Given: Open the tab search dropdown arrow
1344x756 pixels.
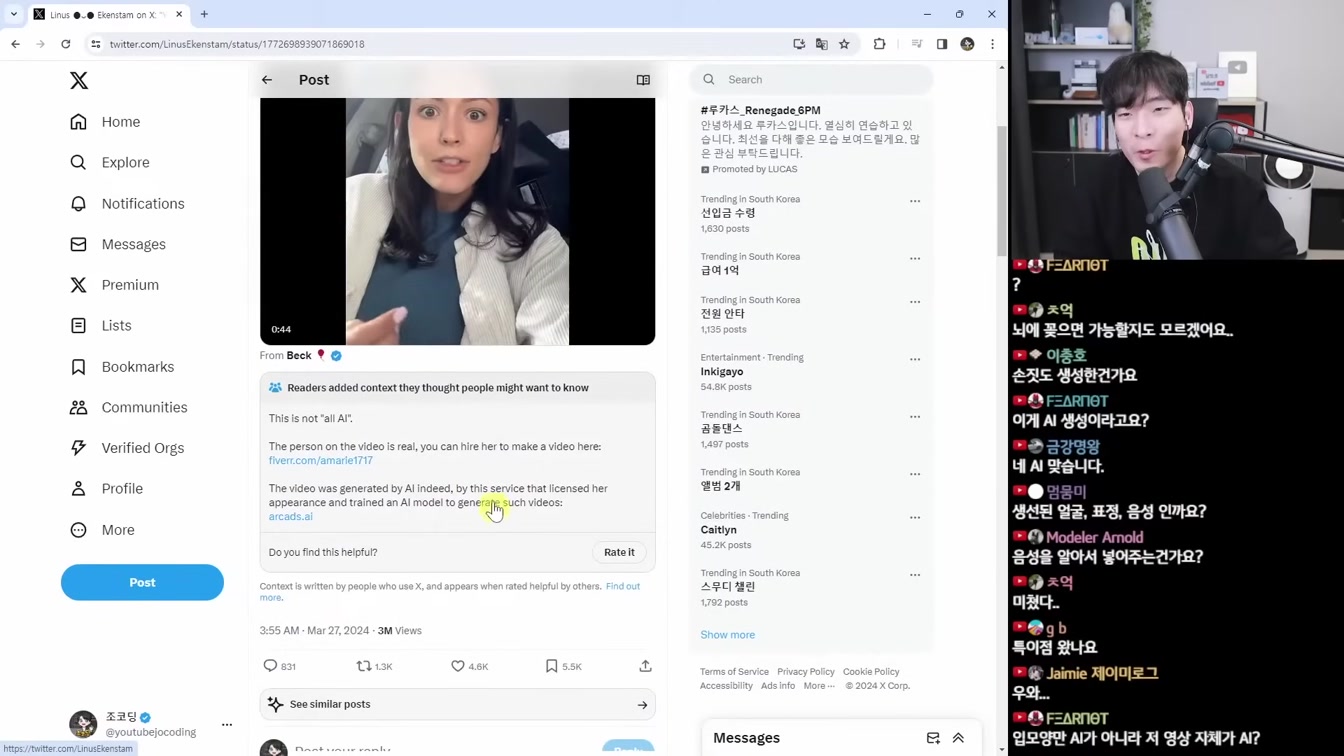Looking at the screenshot, I should click(13, 14).
